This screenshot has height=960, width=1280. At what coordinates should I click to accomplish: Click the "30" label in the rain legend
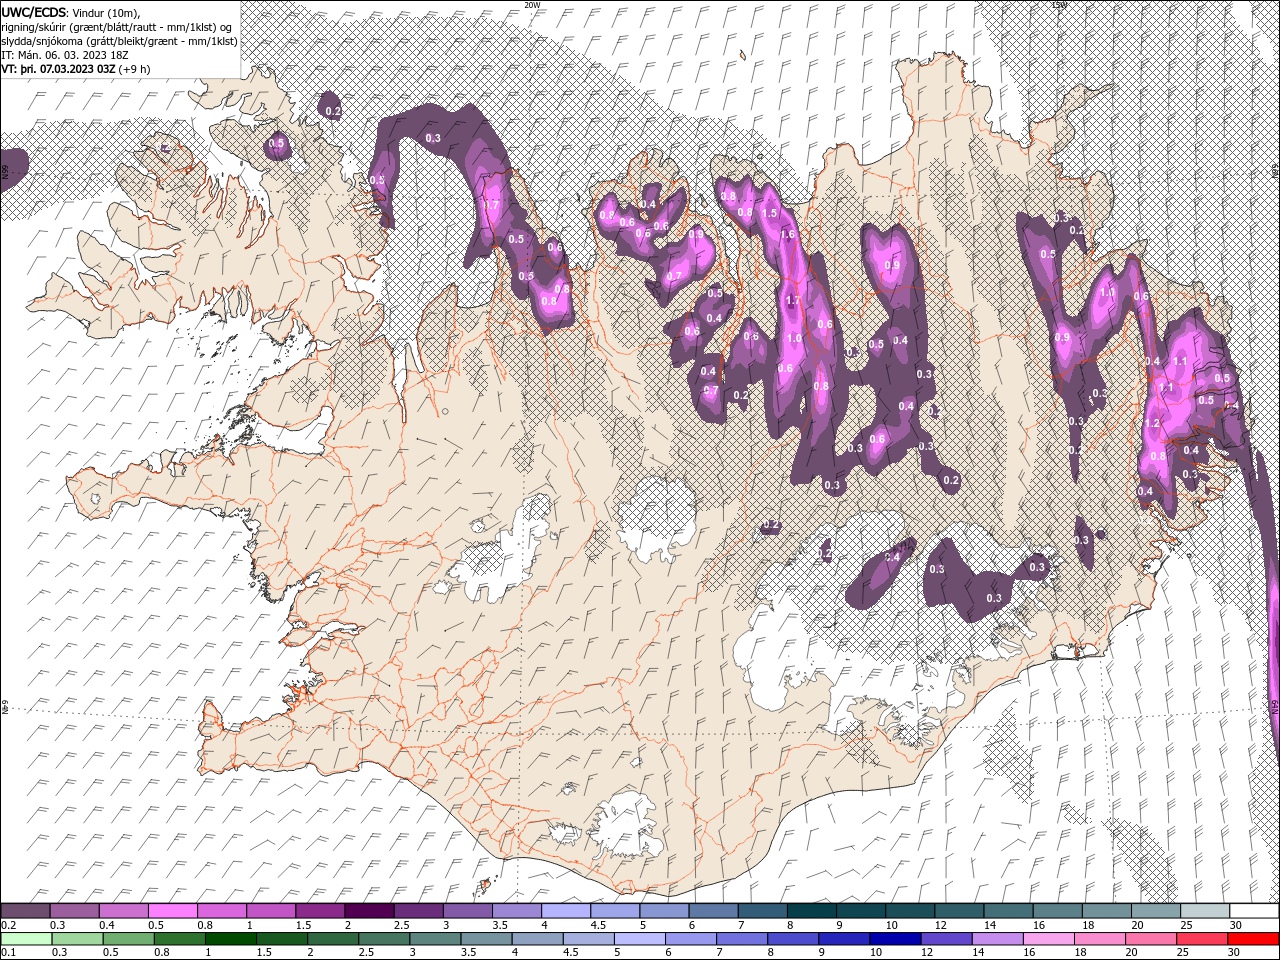(x=1236, y=953)
